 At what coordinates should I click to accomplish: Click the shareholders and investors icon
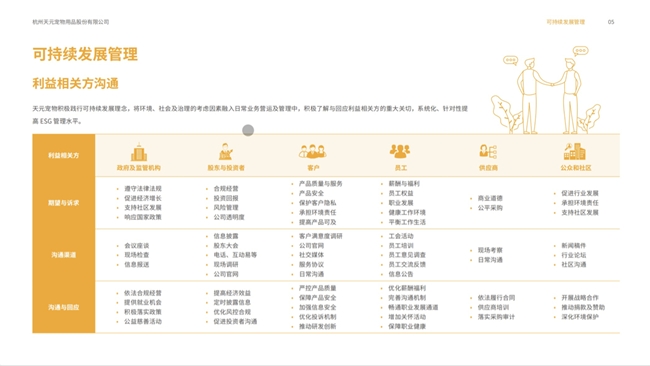(x=226, y=152)
